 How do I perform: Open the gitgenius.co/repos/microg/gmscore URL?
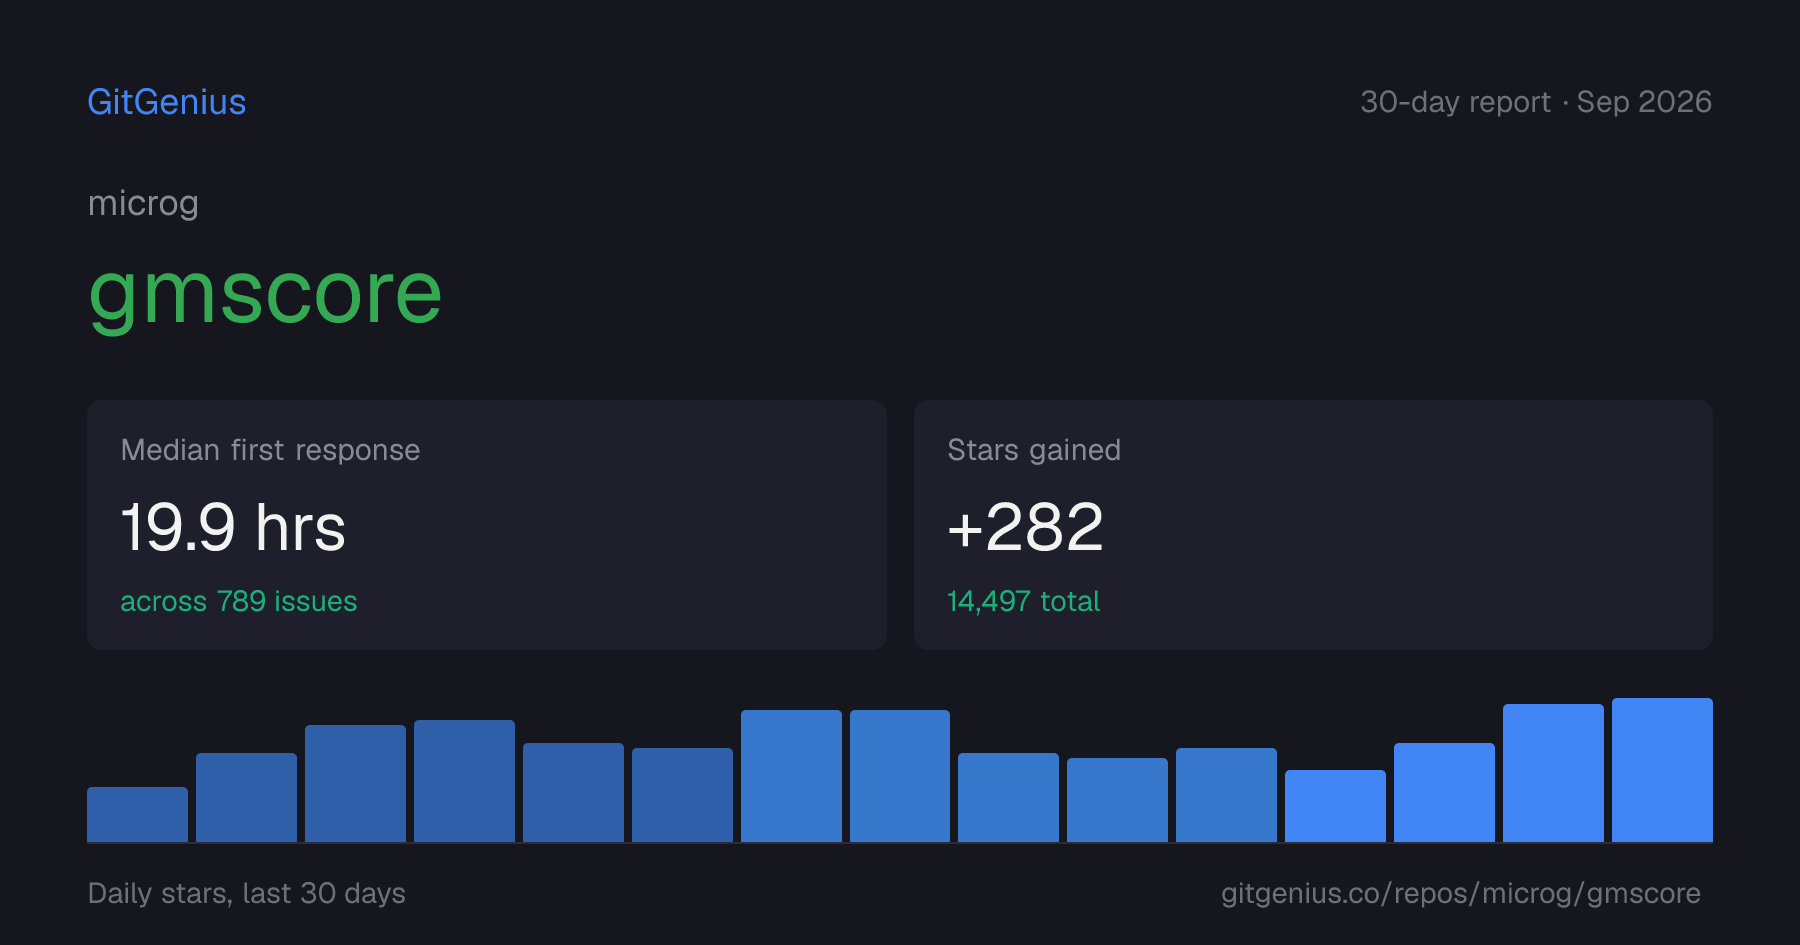1461,893
